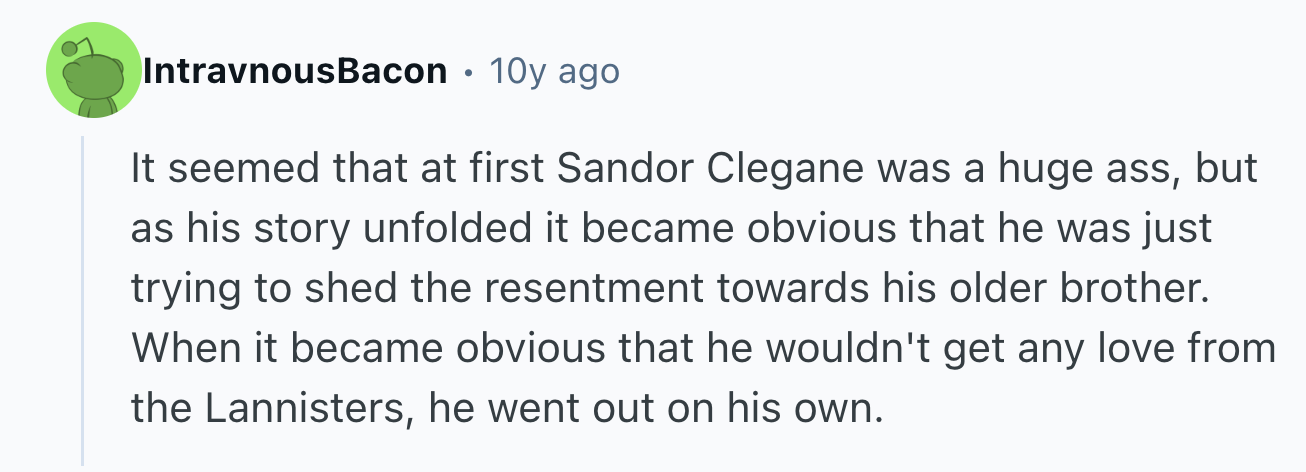
Task: Click the dot separator beside the username
Action: 467,72
